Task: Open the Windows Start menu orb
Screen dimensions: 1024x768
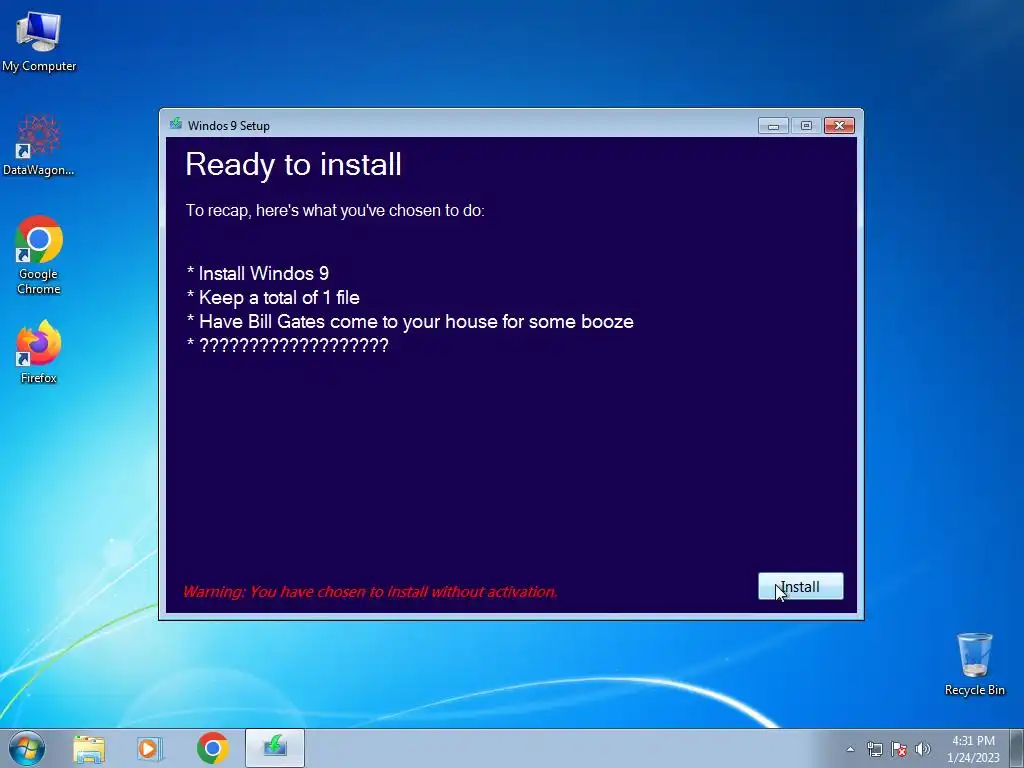Action: 27,748
